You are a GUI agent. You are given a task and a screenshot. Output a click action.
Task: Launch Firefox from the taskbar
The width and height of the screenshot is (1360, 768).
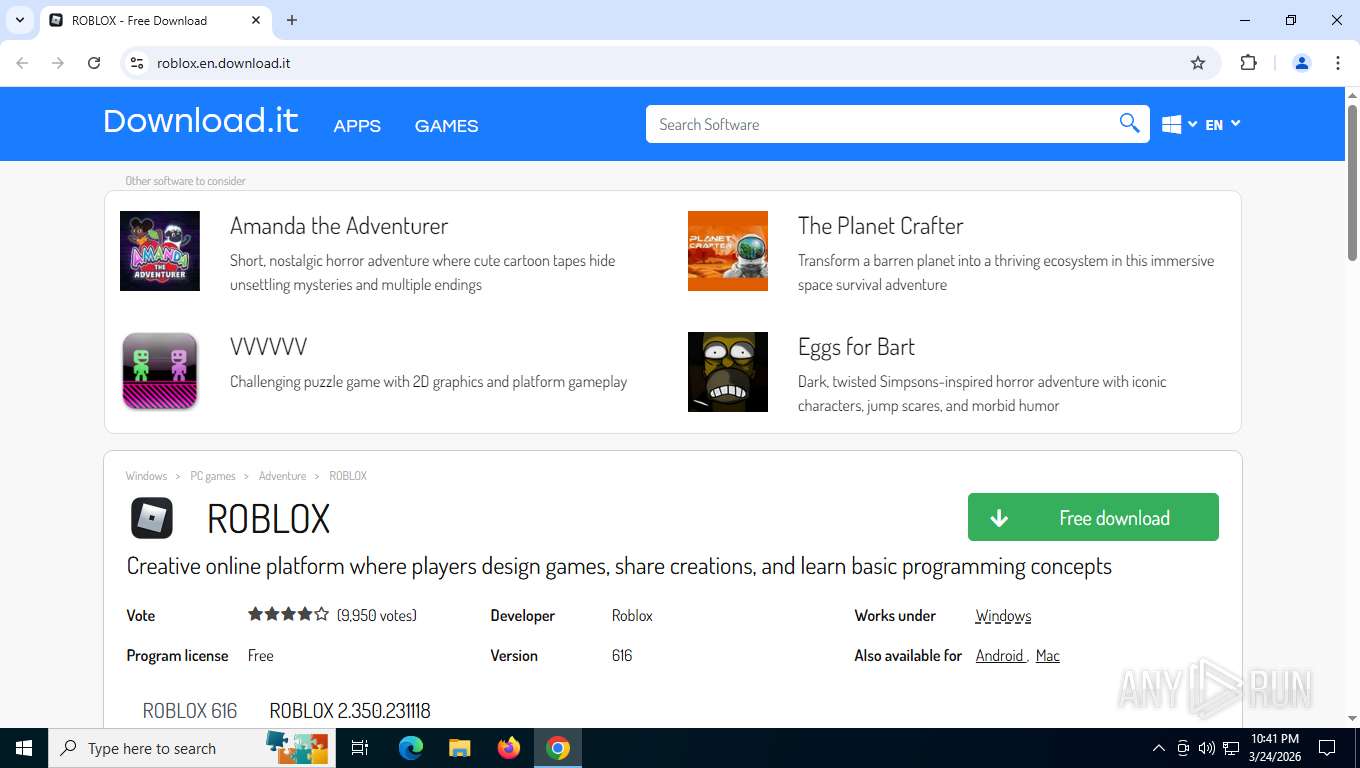click(x=509, y=748)
